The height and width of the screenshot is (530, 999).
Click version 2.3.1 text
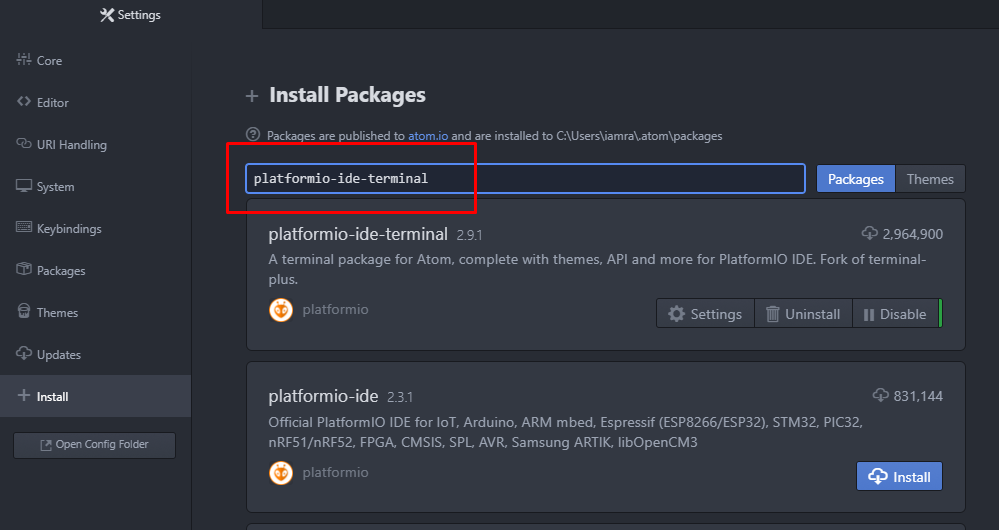[400, 398]
